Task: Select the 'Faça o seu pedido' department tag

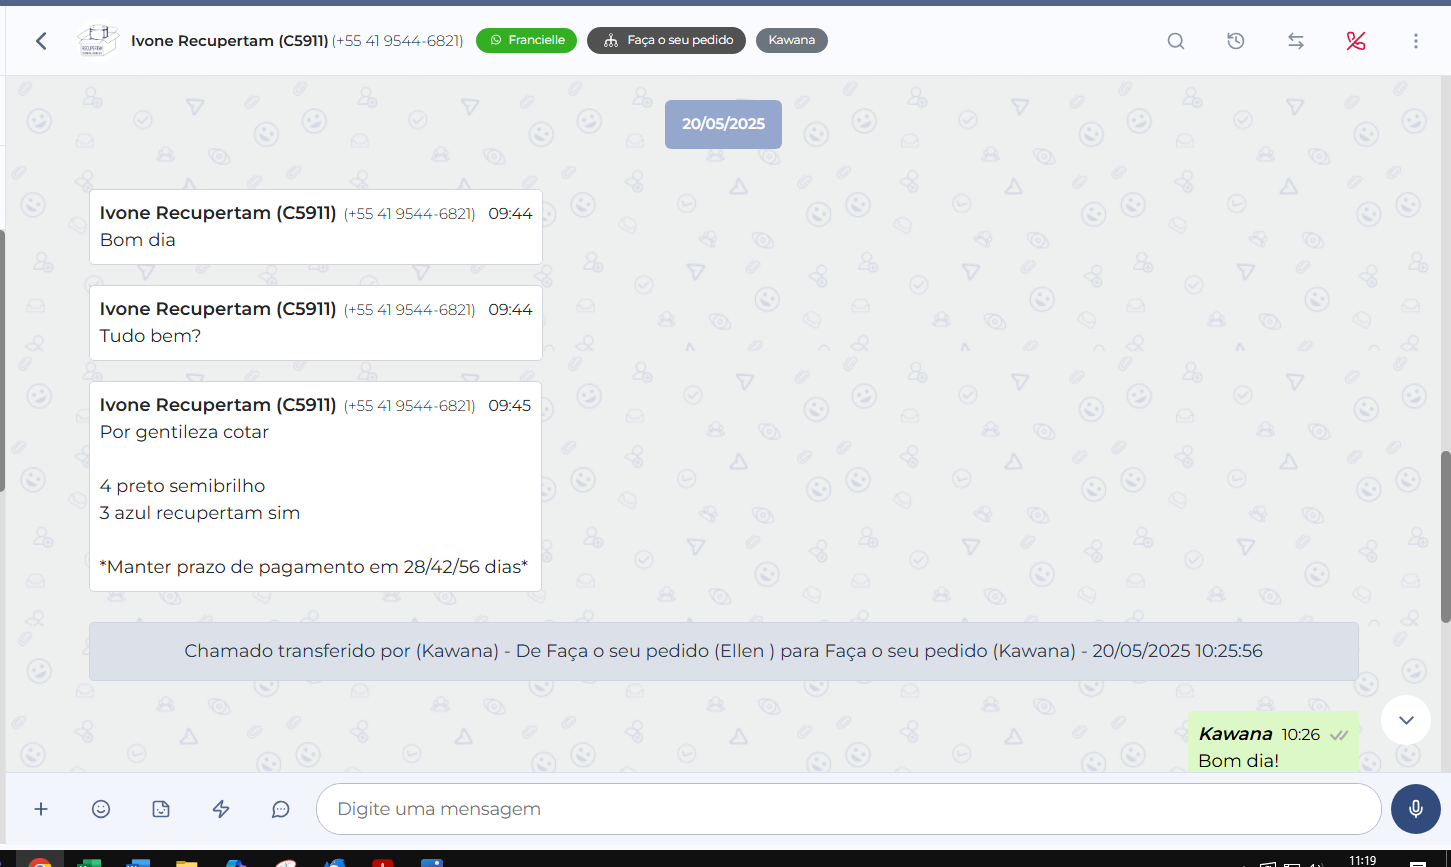Action: click(666, 41)
